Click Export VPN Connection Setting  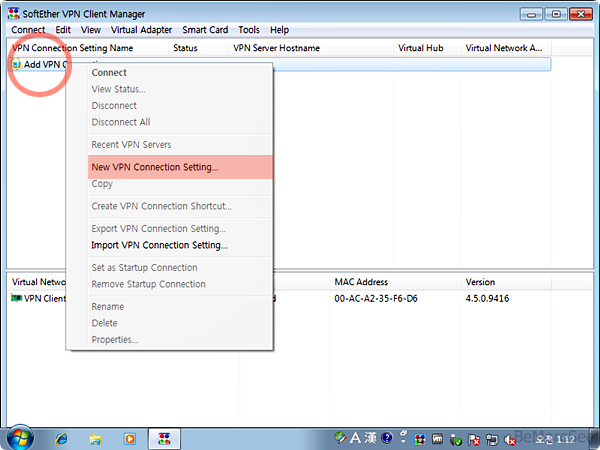(x=180, y=229)
